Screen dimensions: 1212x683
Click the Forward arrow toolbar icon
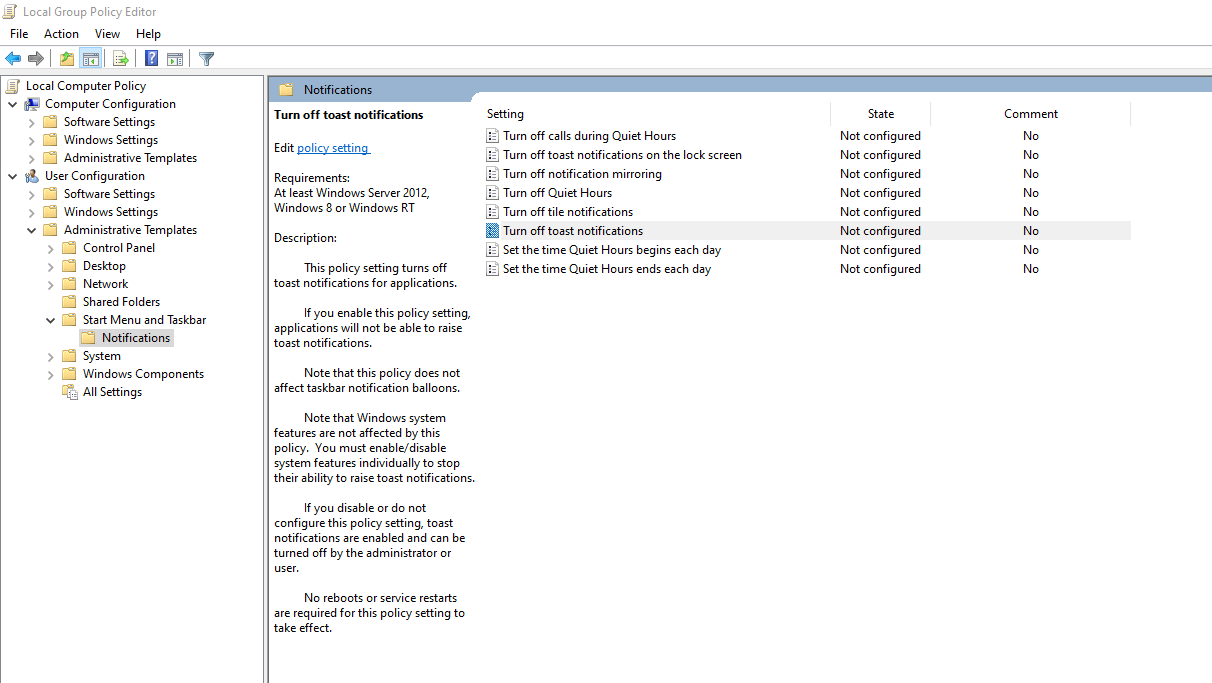click(x=36, y=58)
